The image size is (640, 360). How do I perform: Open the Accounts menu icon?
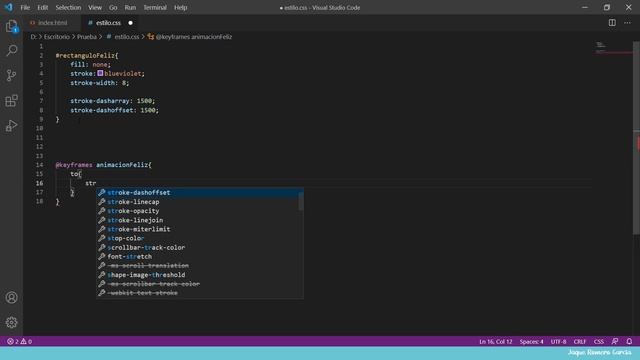11,298
